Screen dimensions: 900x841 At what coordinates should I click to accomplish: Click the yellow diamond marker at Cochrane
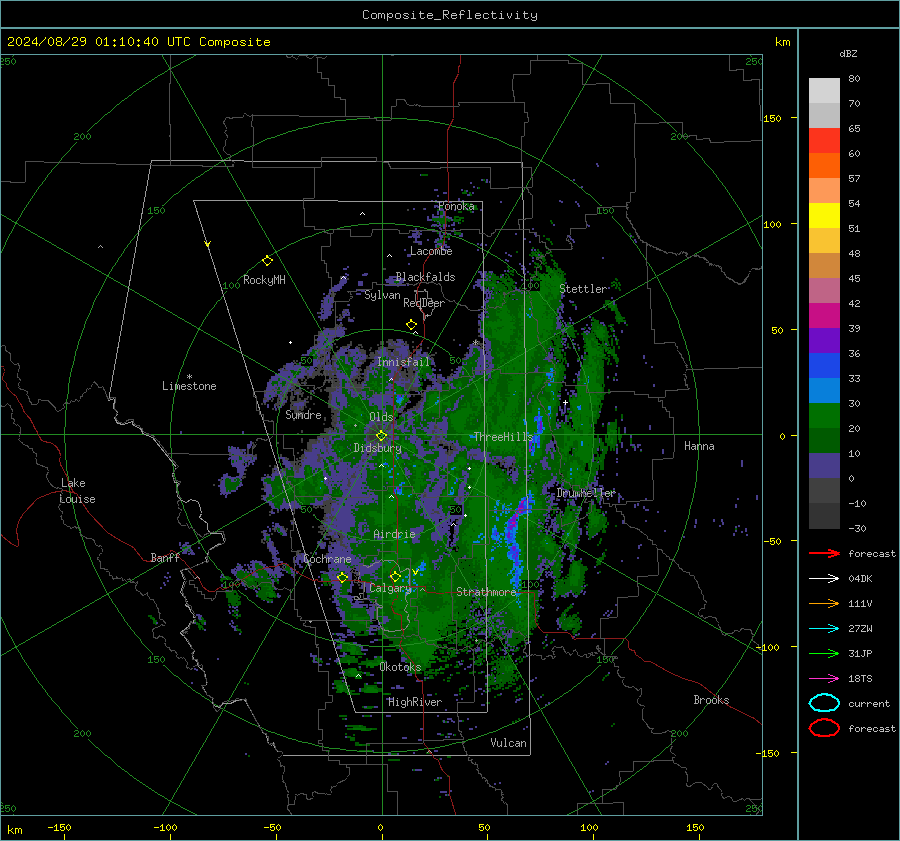pyautogui.click(x=342, y=578)
